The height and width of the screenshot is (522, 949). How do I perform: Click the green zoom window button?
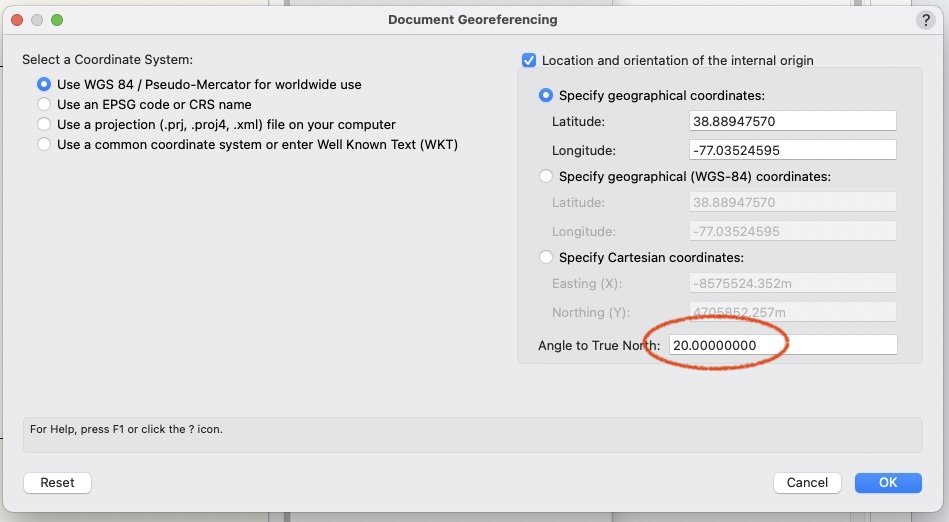(x=57, y=20)
